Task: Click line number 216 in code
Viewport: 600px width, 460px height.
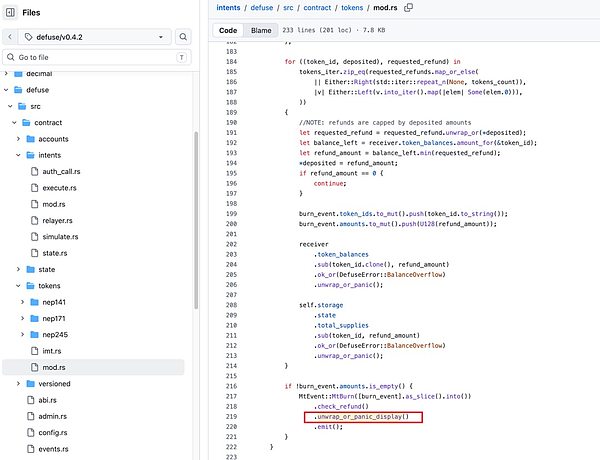Action: pyautogui.click(x=232, y=386)
